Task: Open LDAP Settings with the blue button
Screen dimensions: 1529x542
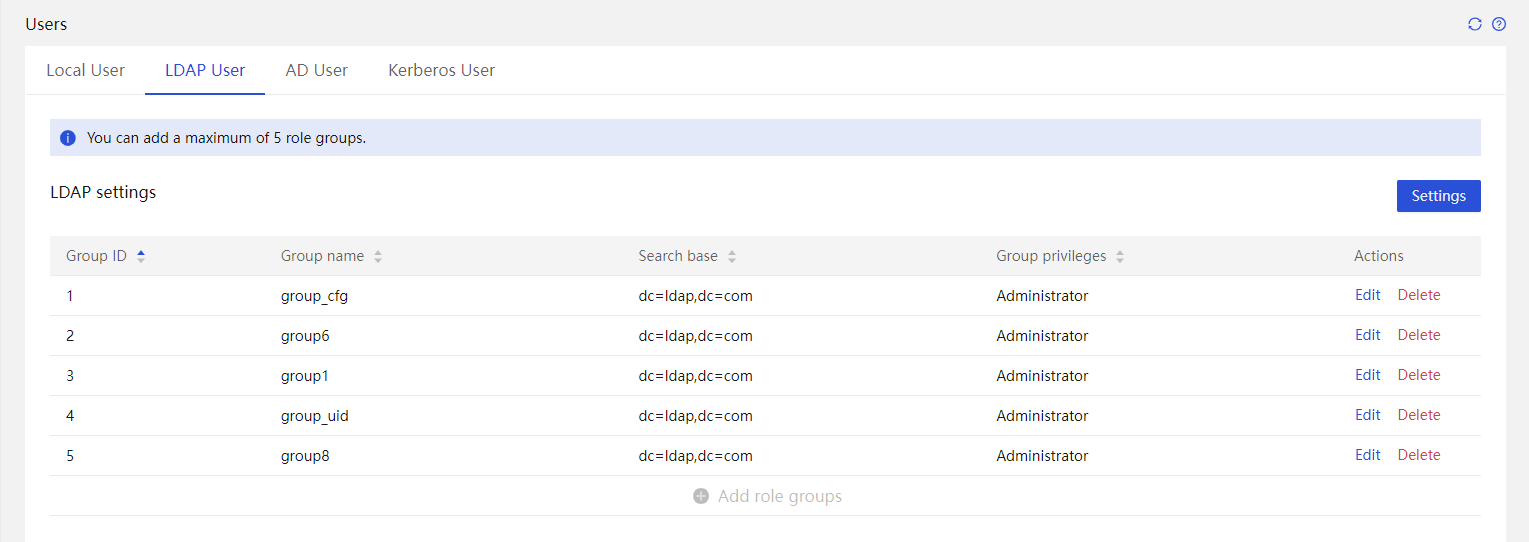Action: click(1438, 196)
